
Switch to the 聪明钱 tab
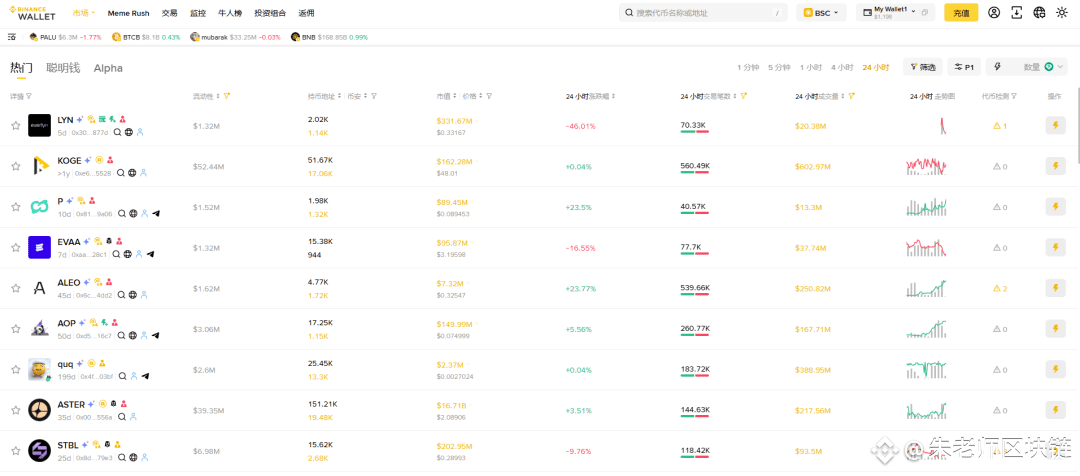(x=63, y=68)
